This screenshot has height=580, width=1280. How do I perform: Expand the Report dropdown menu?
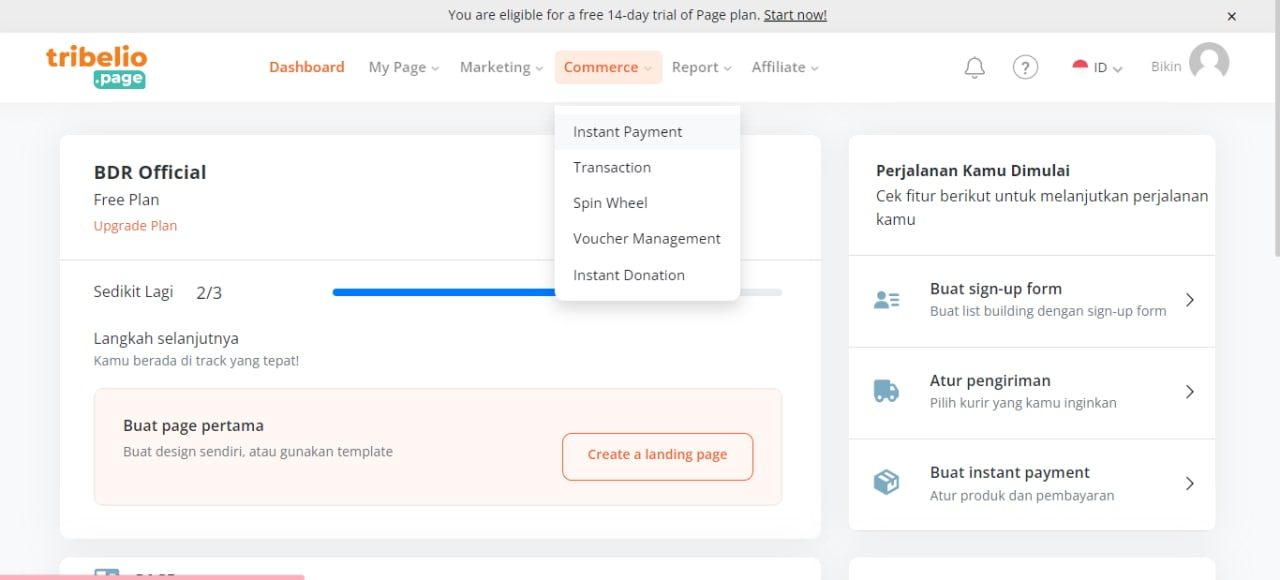click(x=701, y=67)
